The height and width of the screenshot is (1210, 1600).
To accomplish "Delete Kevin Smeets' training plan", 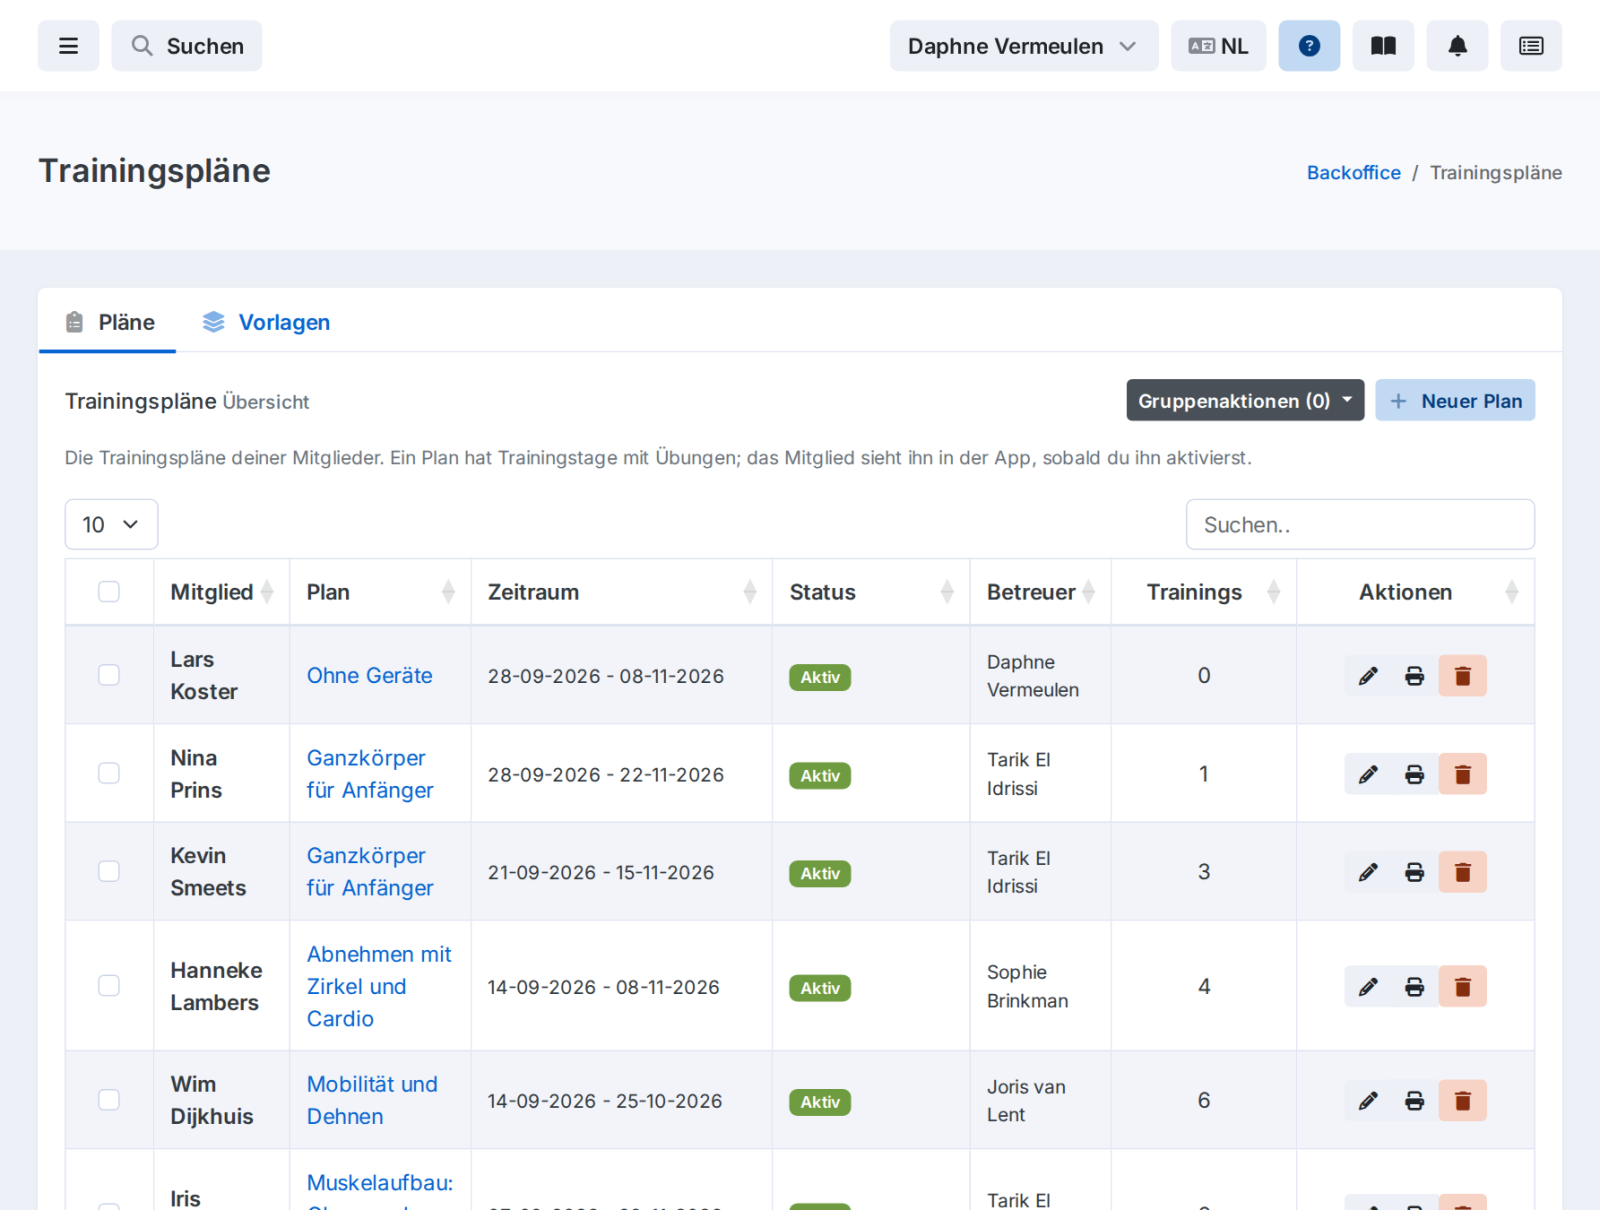I will 1463,872.
